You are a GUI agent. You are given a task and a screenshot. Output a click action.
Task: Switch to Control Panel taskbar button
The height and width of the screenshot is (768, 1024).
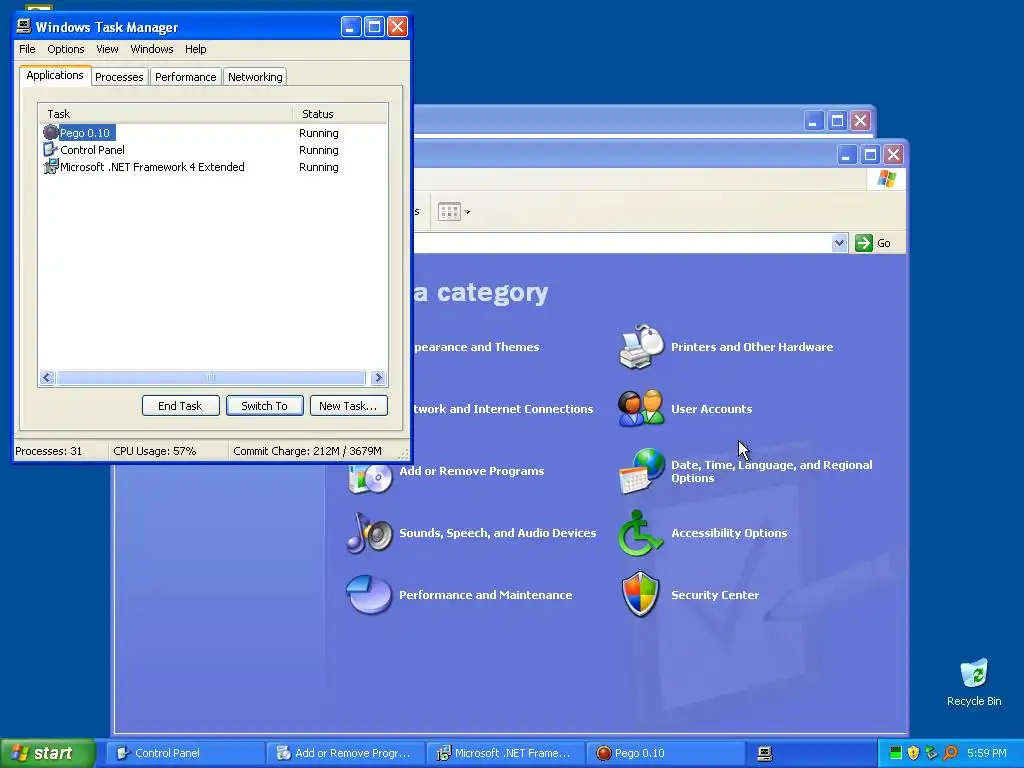(x=186, y=753)
